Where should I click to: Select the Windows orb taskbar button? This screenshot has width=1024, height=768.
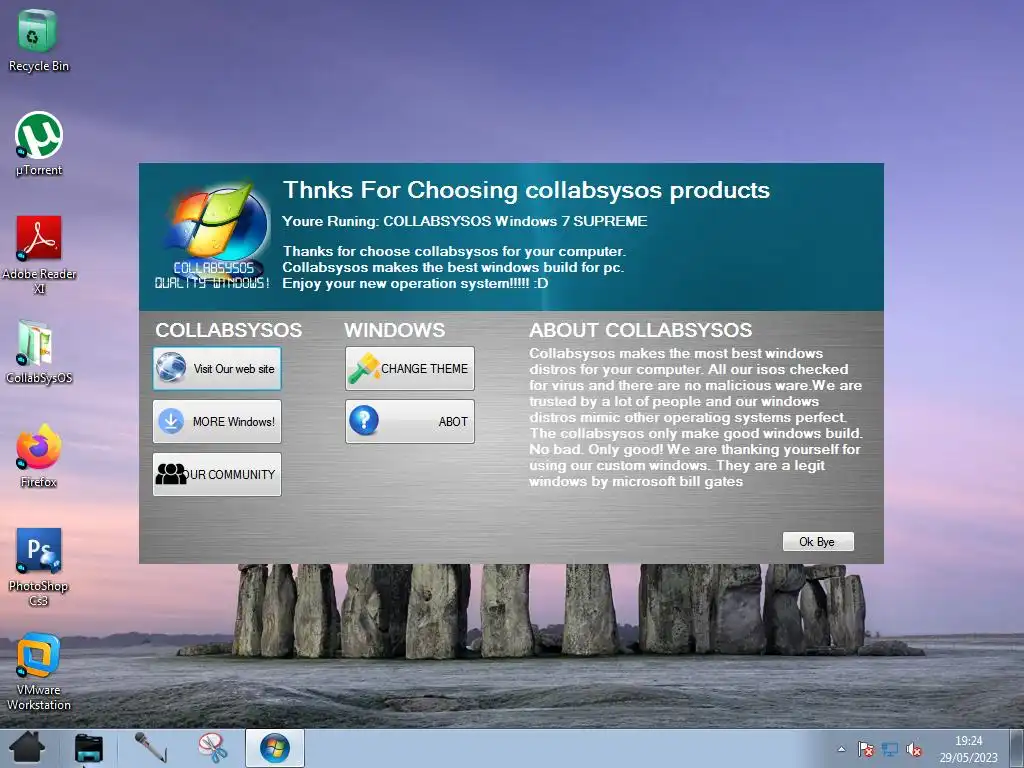coord(275,748)
